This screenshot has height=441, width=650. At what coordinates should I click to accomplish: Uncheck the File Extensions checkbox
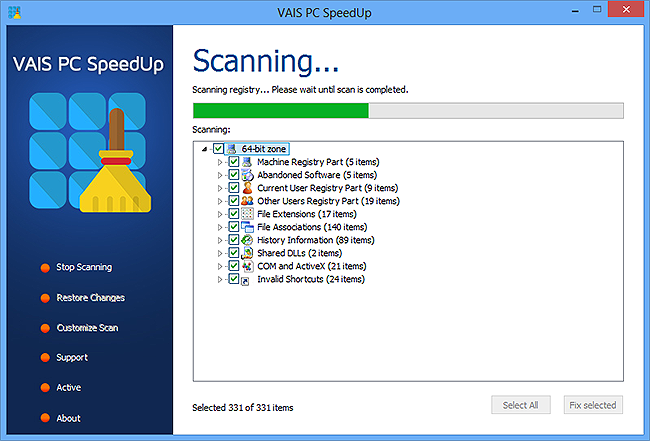pos(234,214)
